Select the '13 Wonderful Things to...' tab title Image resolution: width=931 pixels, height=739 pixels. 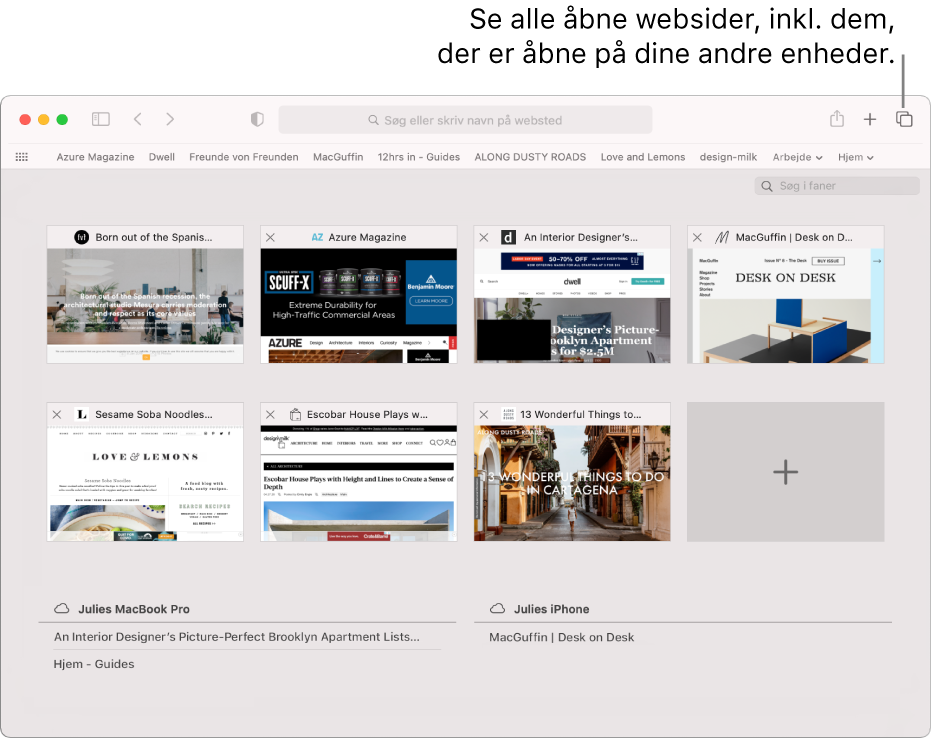coord(581,414)
